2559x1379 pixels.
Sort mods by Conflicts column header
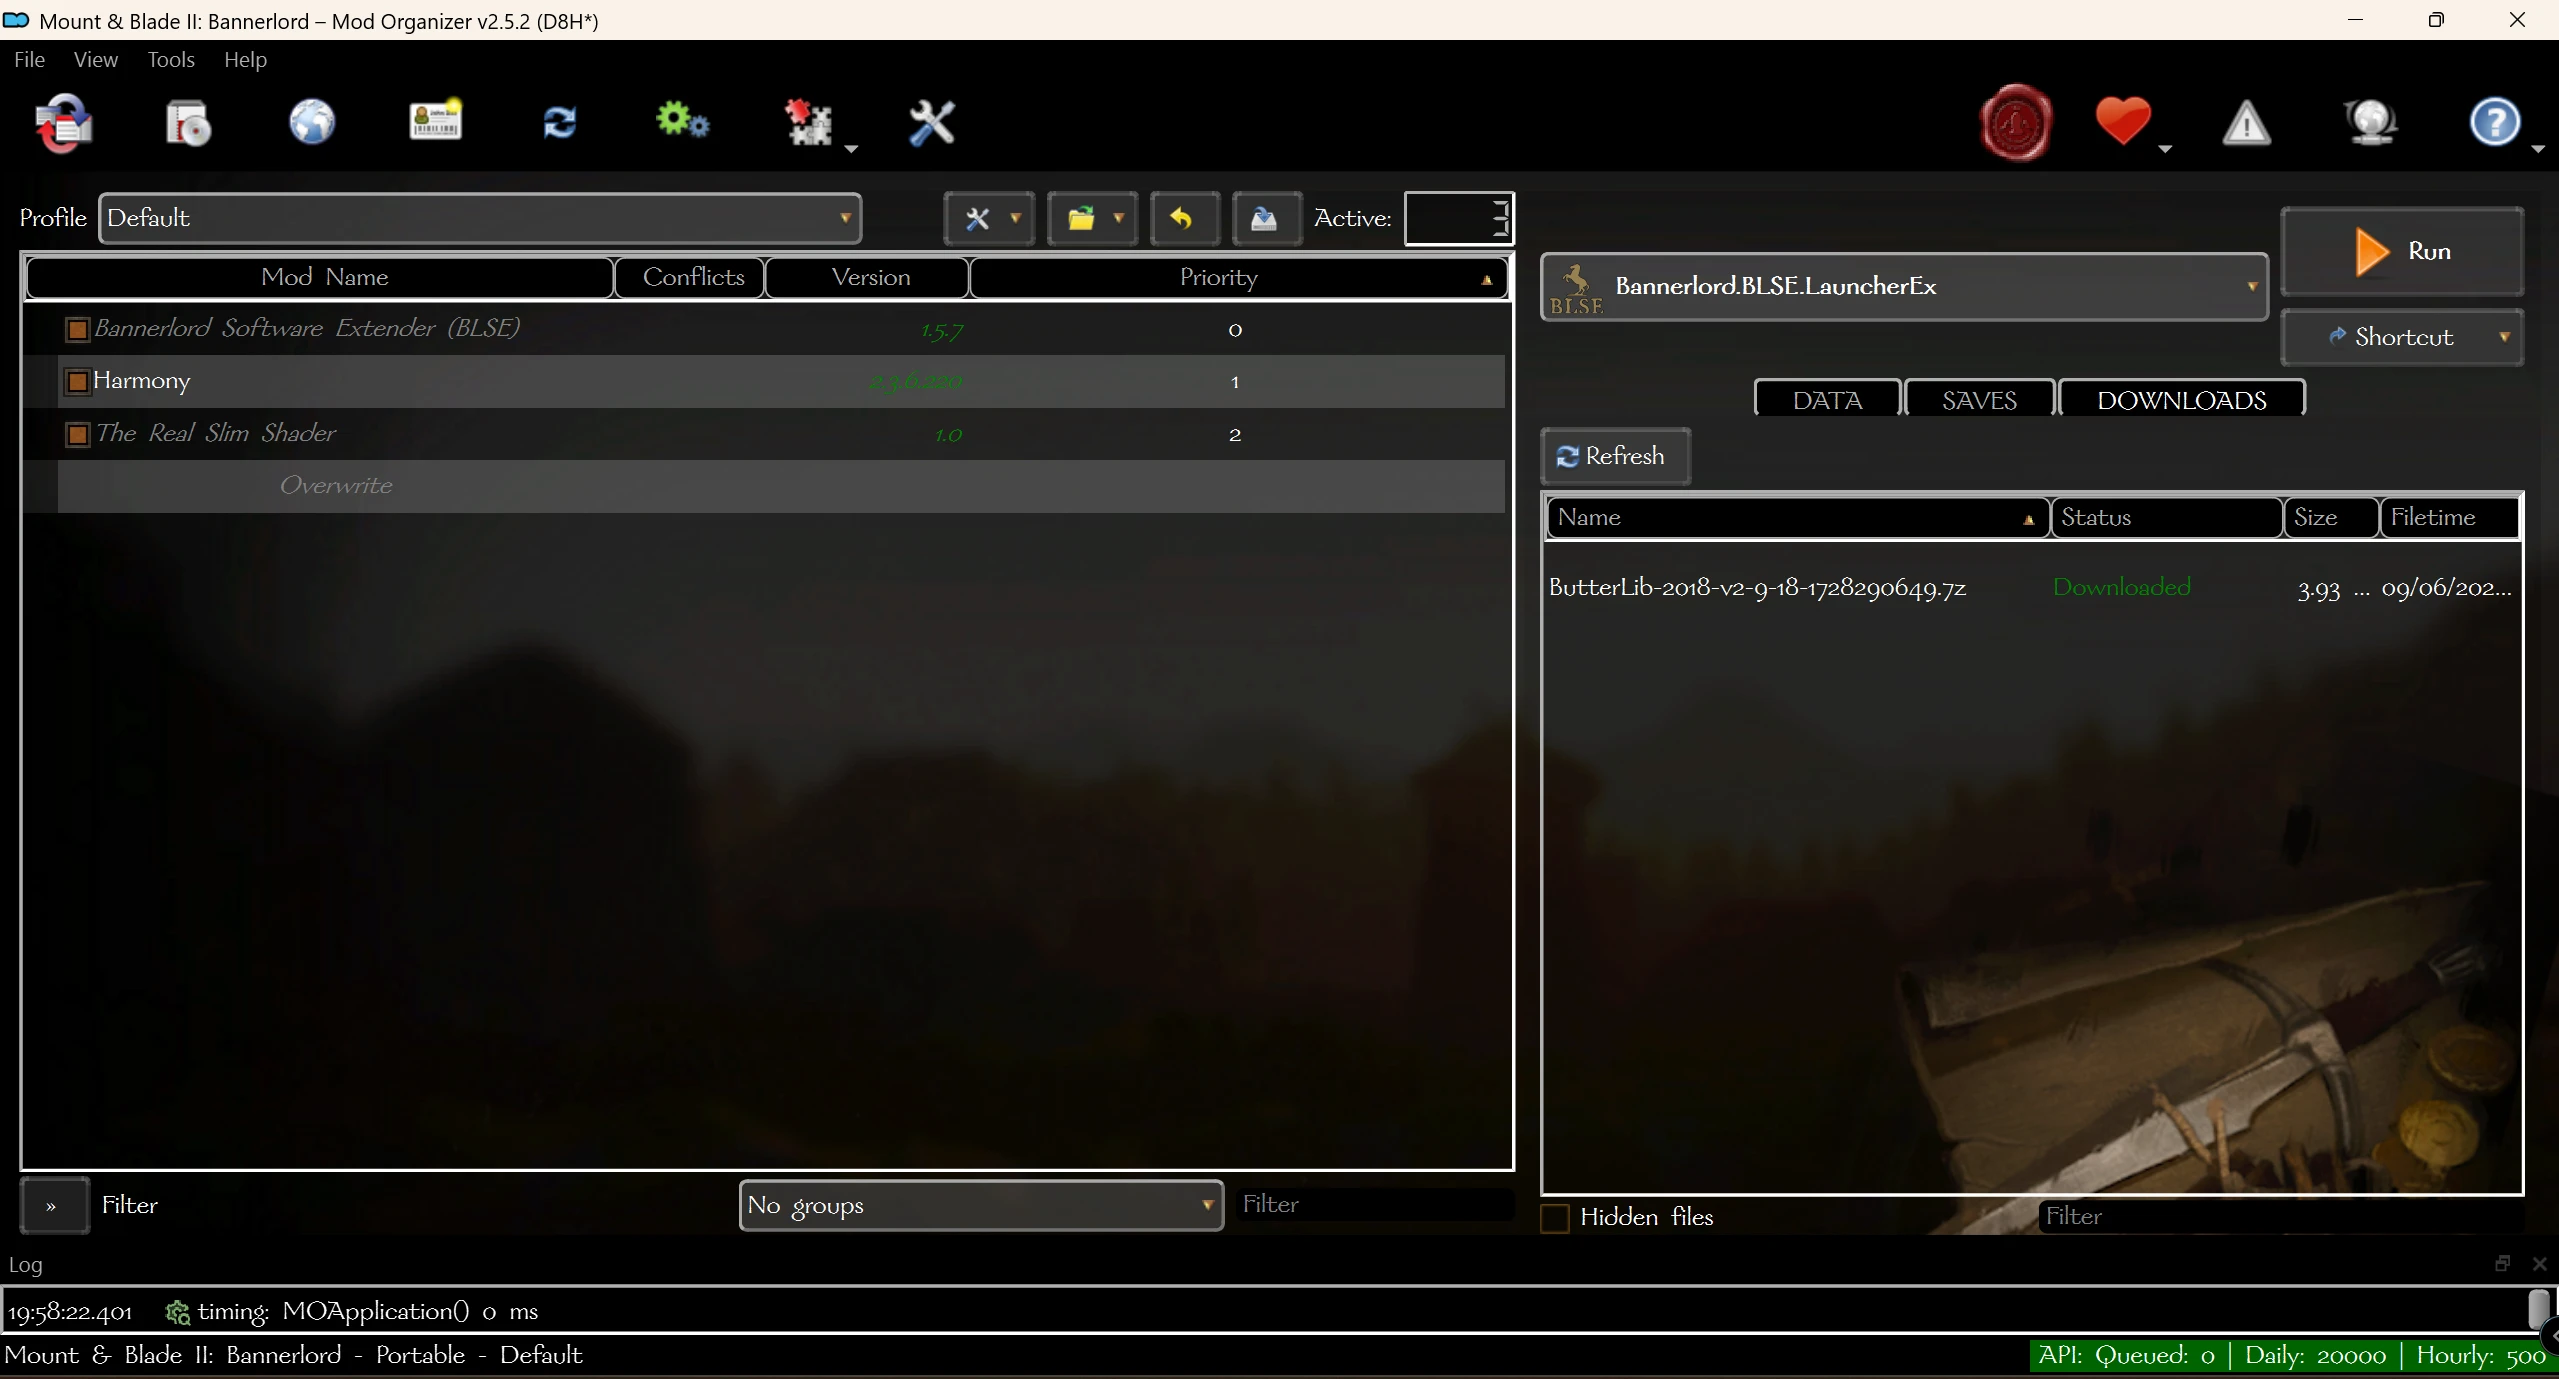692,278
